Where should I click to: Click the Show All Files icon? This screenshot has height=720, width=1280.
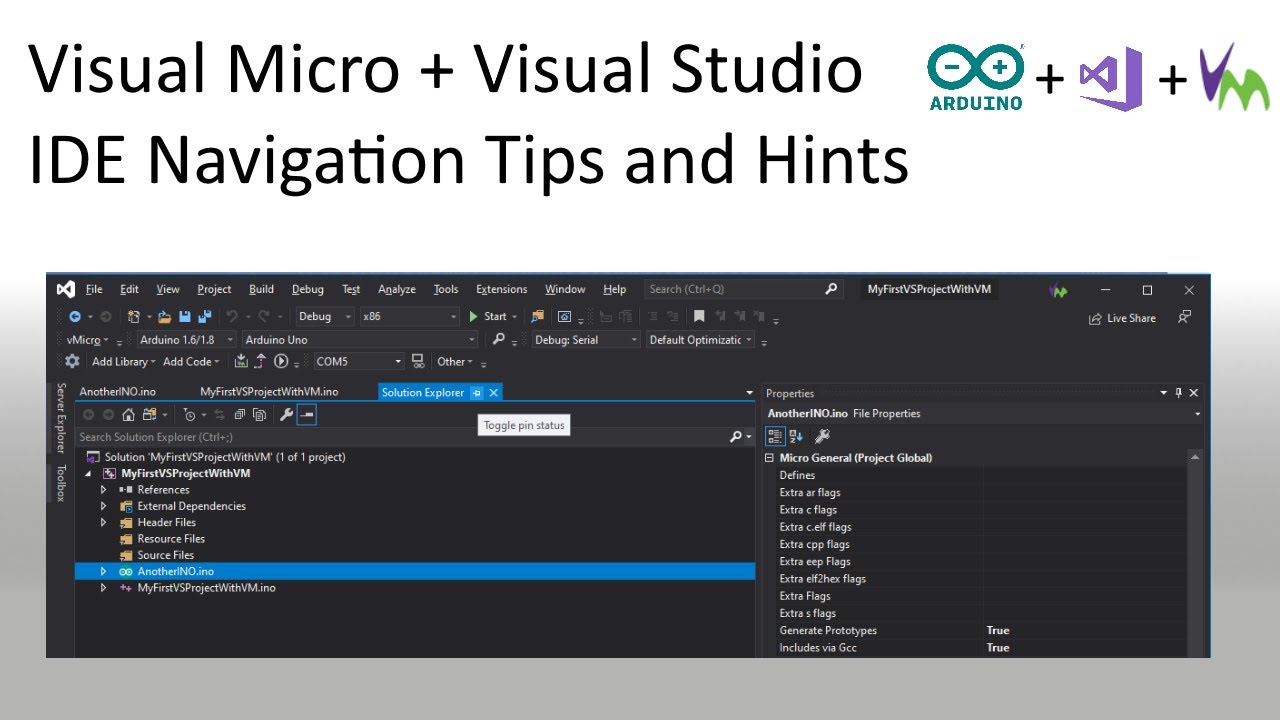(x=259, y=414)
